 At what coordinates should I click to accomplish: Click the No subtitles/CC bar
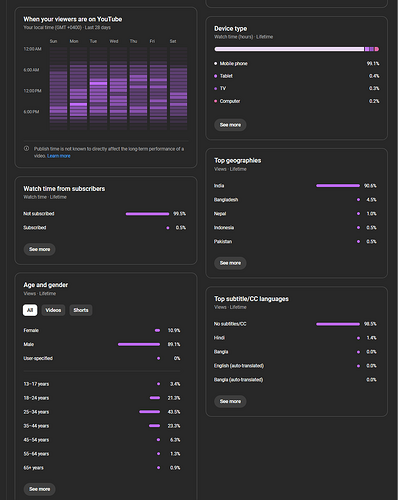(338, 324)
